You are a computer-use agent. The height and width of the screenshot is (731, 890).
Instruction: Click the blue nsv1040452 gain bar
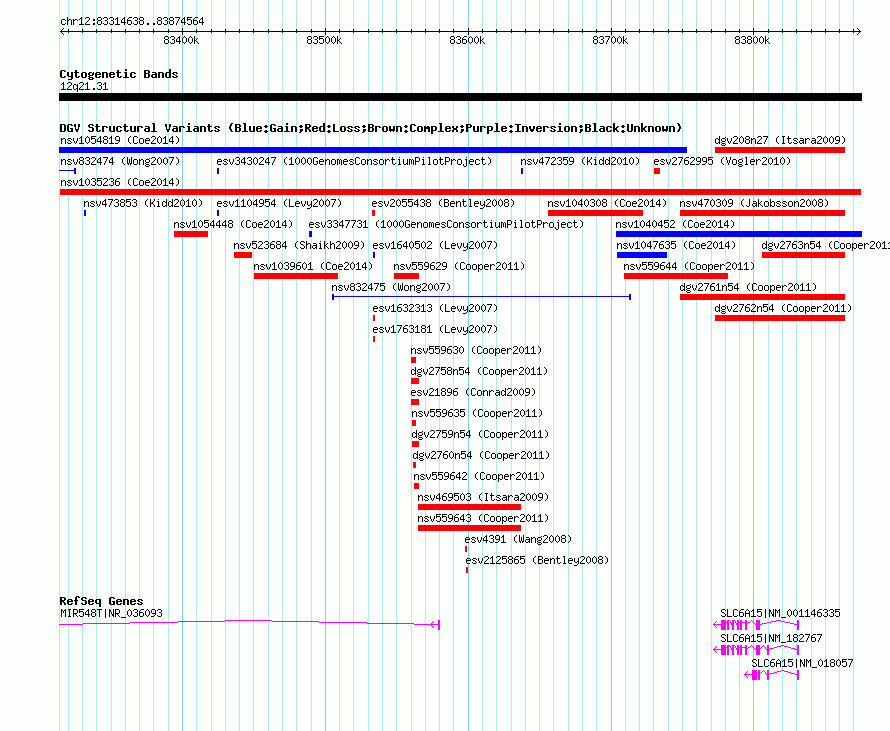coord(738,234)
